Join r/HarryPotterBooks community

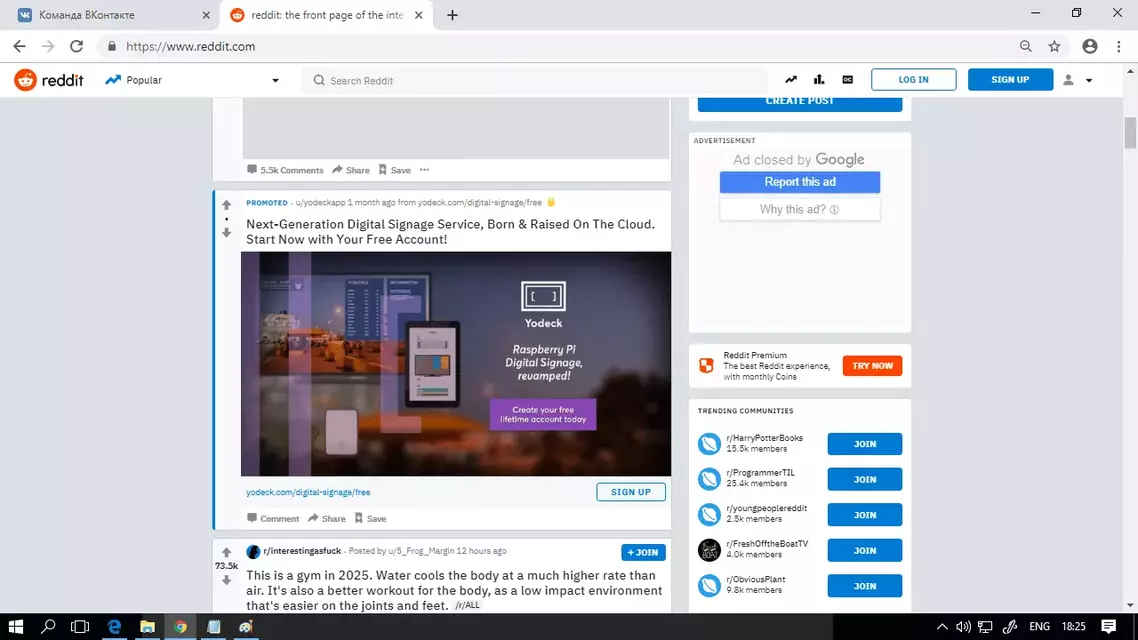864,444
